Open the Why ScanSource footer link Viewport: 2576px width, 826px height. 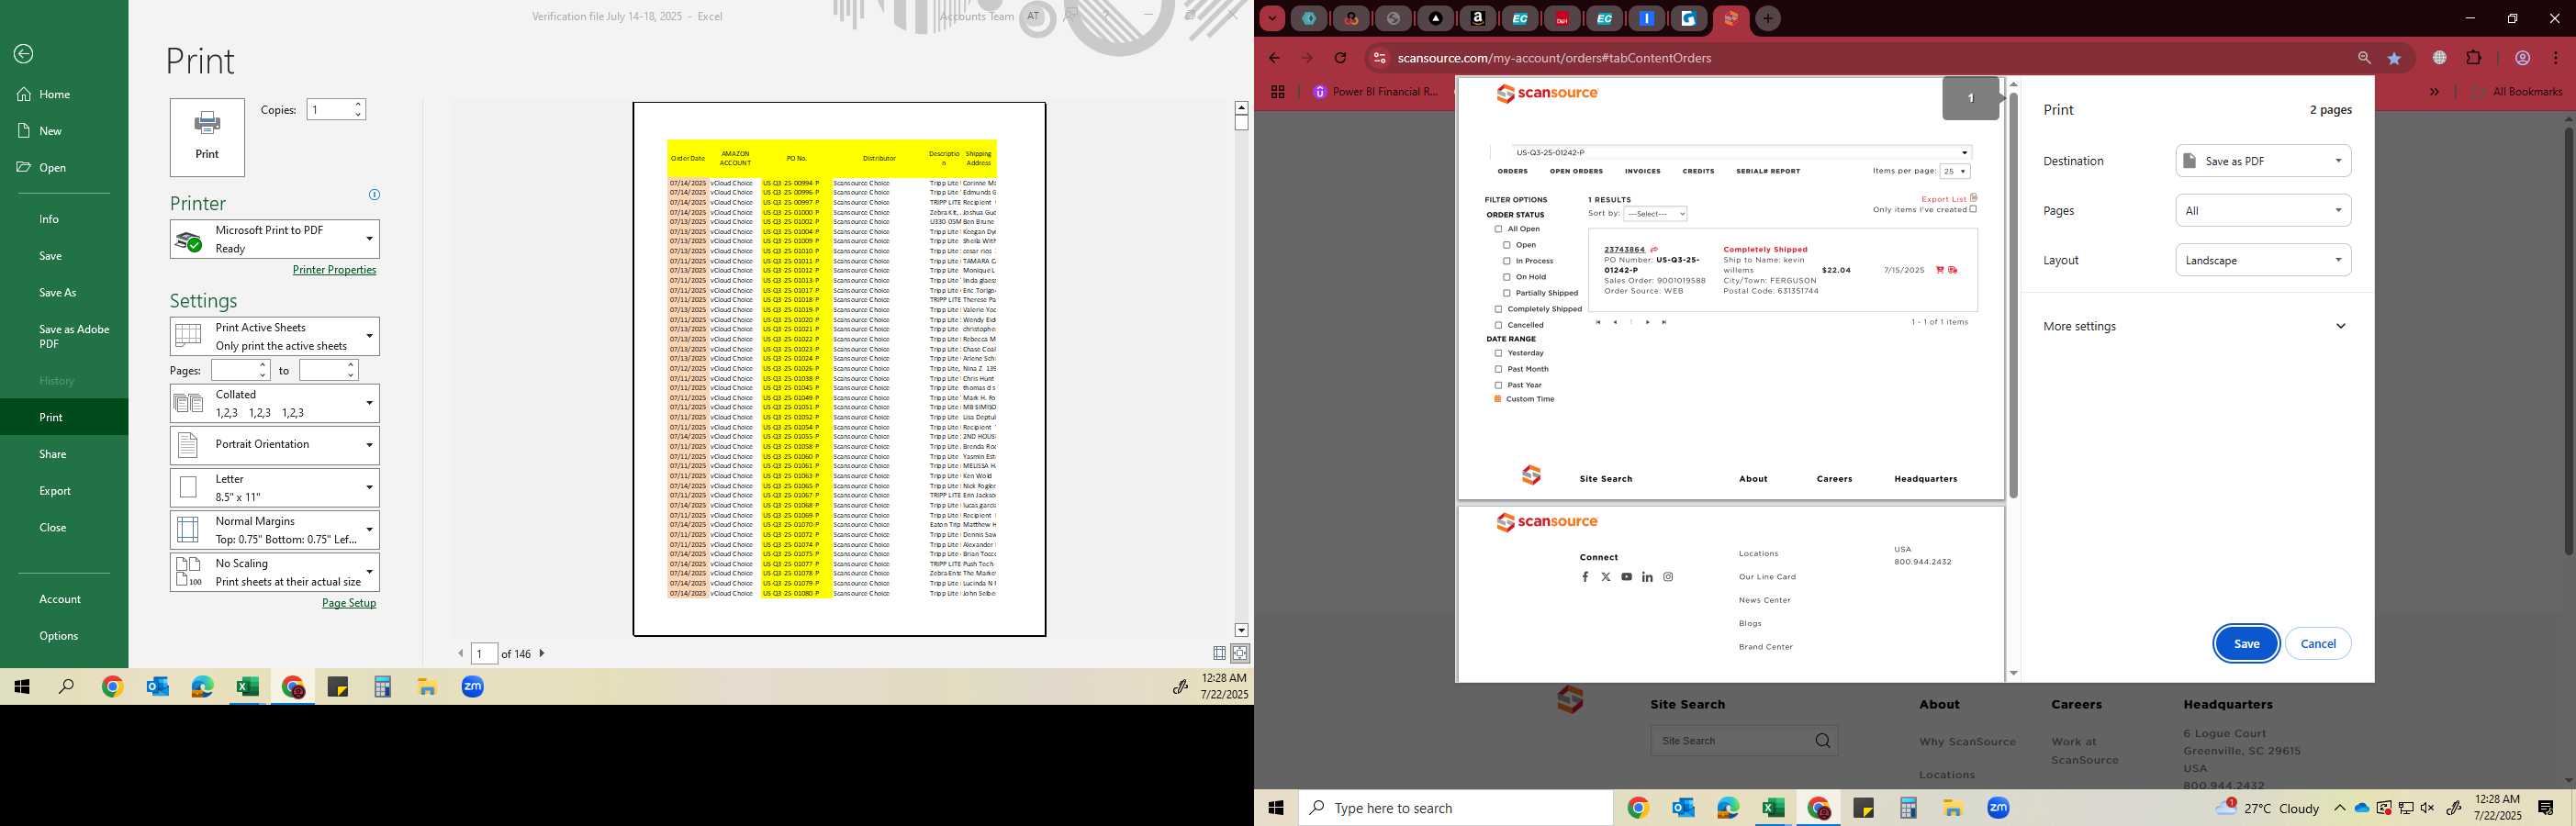pyautogui.click(x=1967, y=742)
